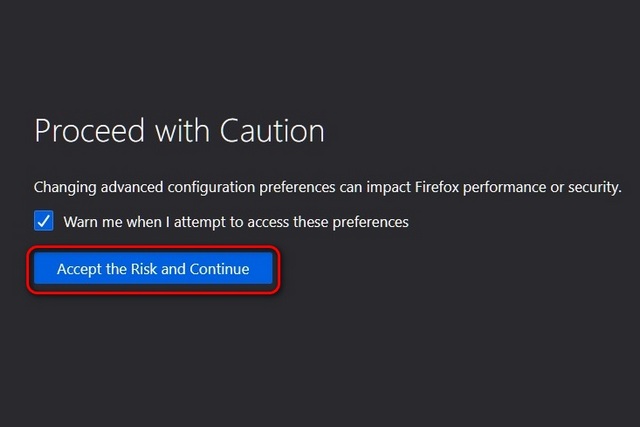Click "Changing advanced configuration" text
This screenshot has width=640, height=427.
(x=141, y=187)
